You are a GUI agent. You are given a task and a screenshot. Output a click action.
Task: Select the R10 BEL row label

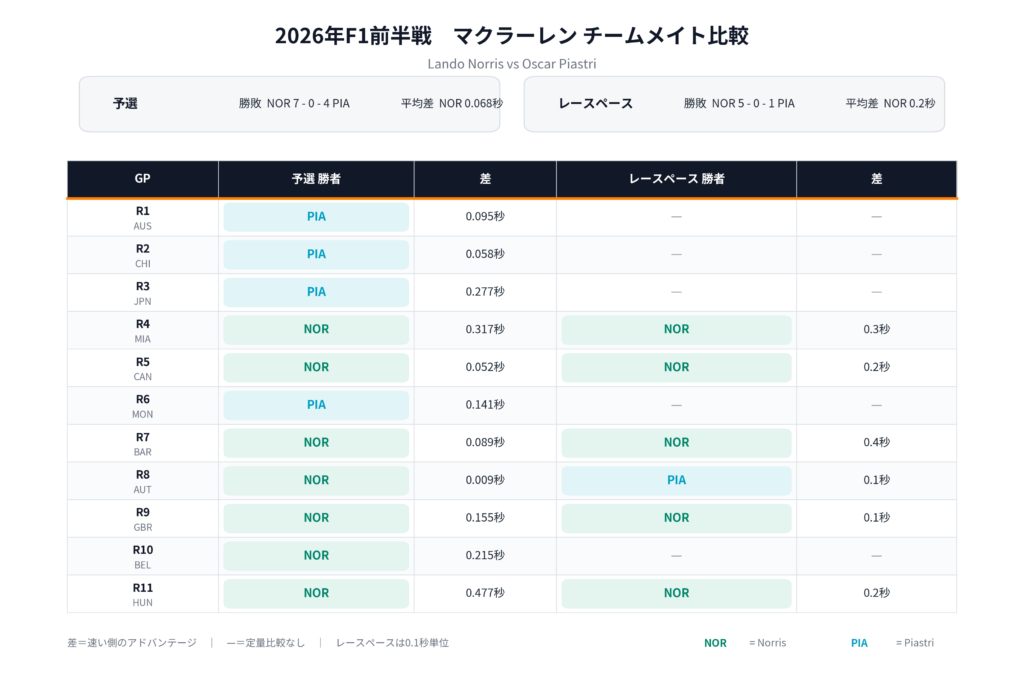[142, 557]
